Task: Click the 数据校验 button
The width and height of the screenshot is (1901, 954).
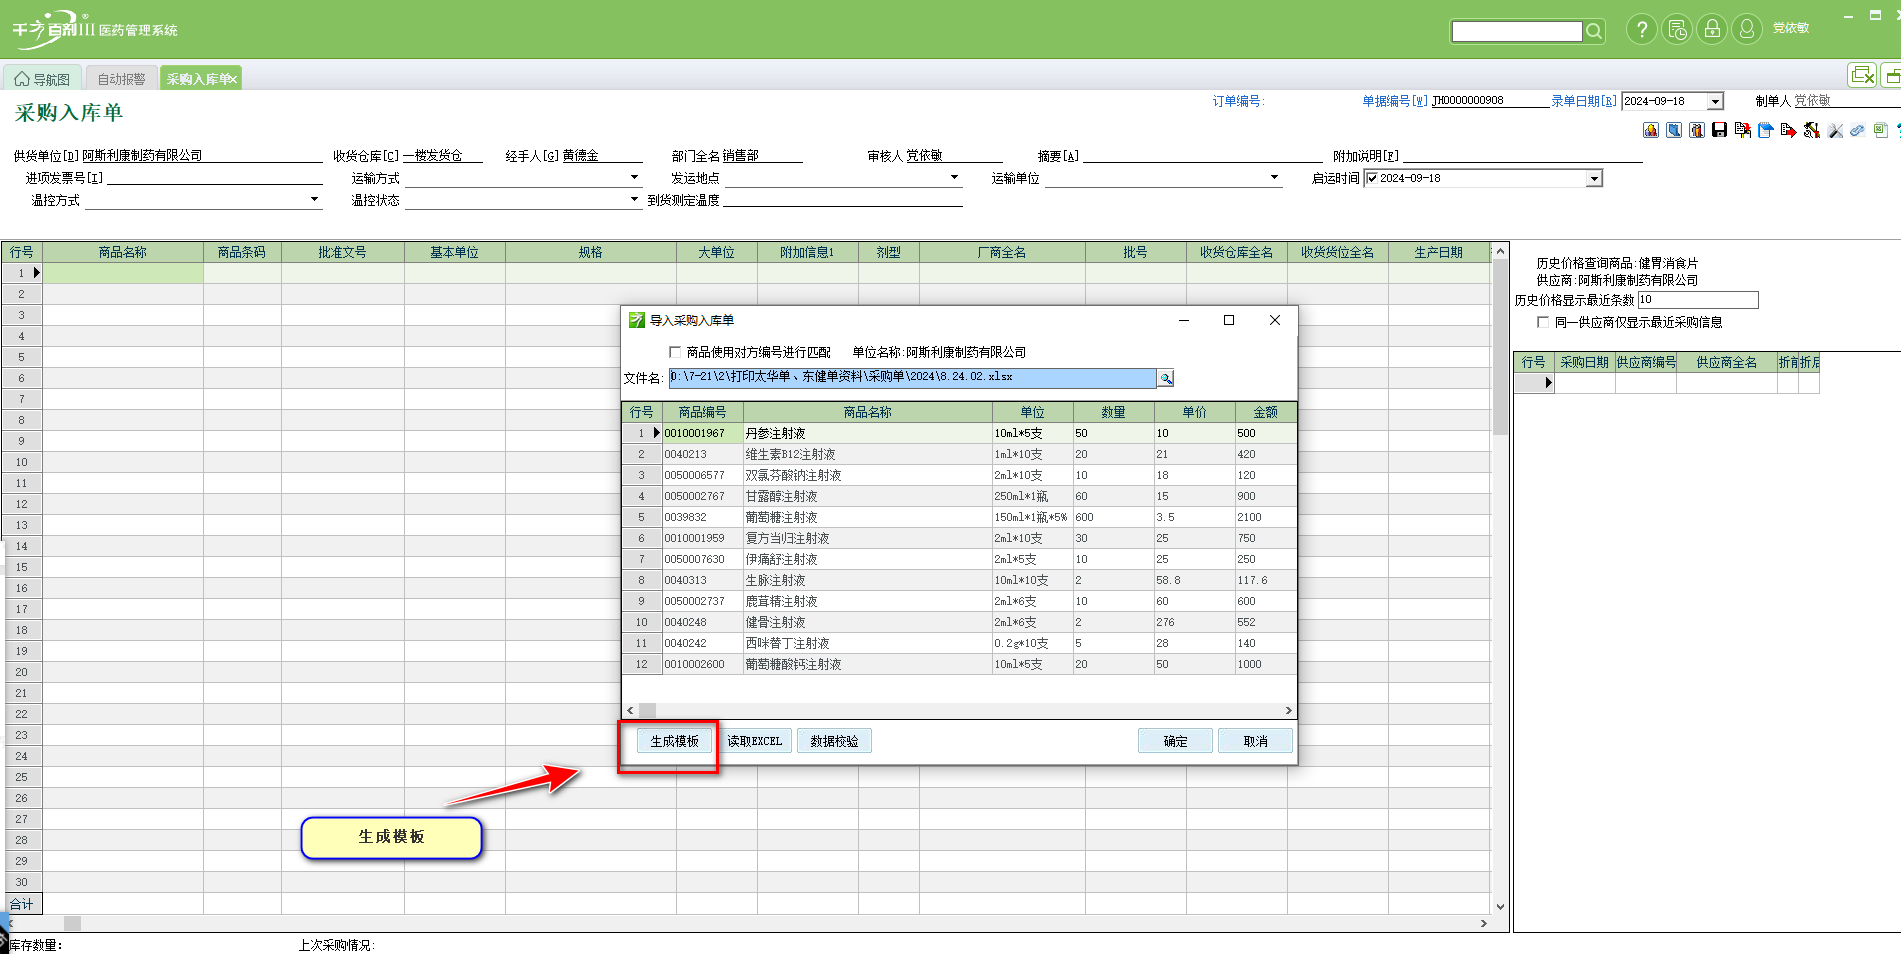Action: (834, 741)
